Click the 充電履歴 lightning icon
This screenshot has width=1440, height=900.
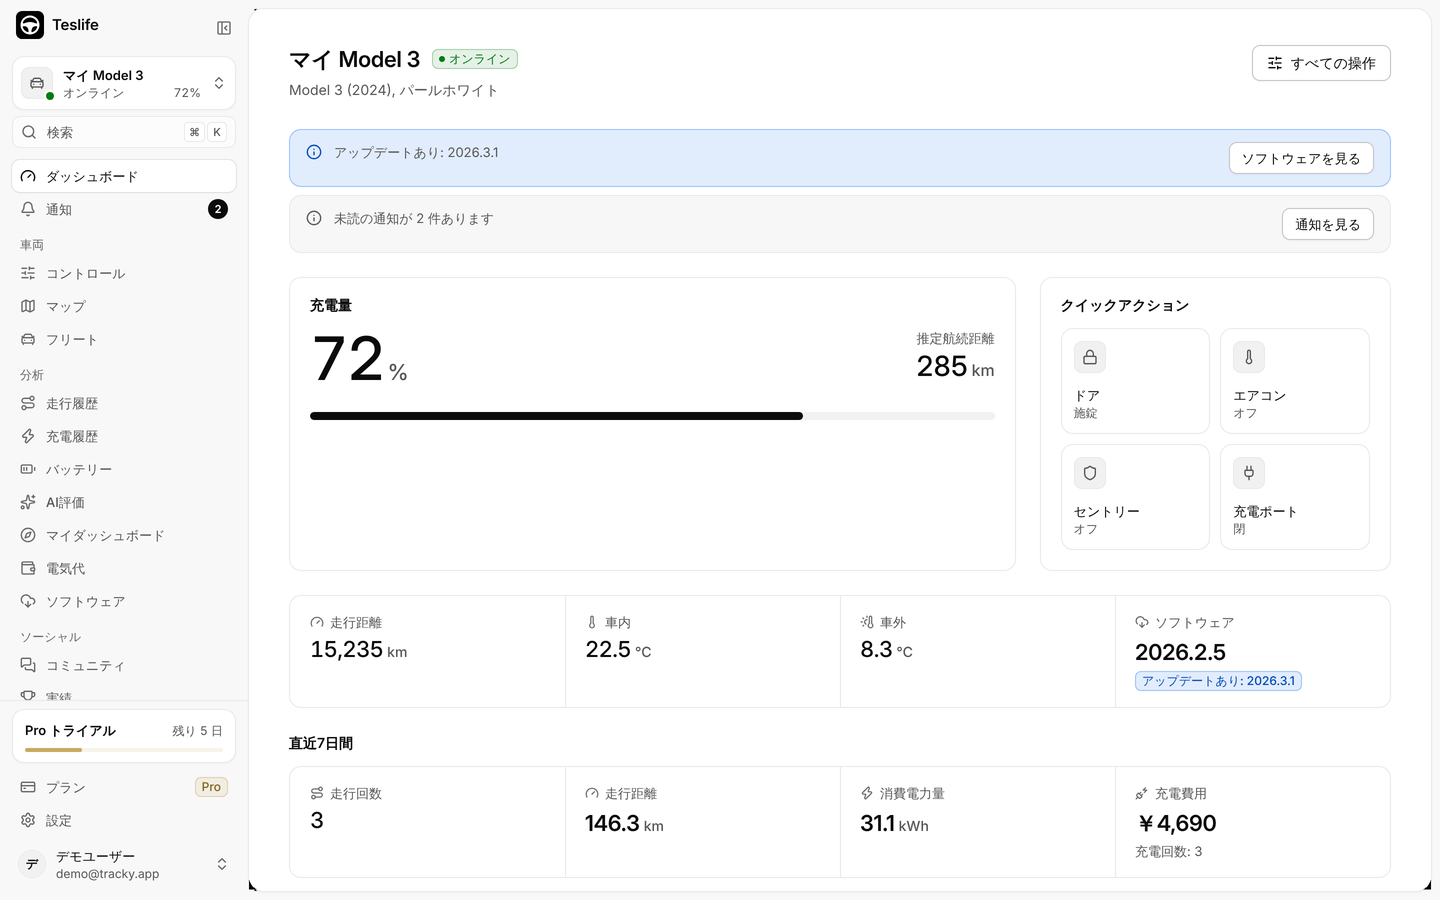pyautogui.click(x=28, y=436)
